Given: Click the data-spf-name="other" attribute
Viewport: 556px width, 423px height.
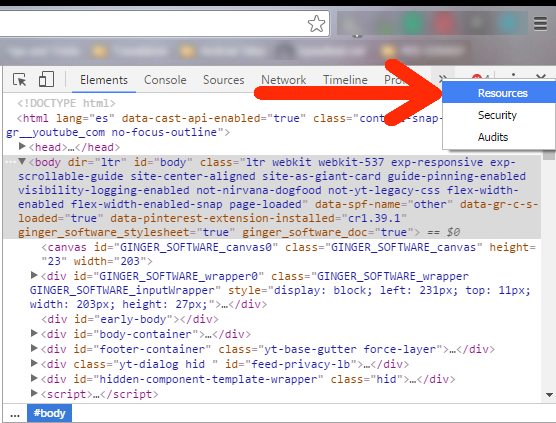Looking at the screenshot, I should pos(384,204).
